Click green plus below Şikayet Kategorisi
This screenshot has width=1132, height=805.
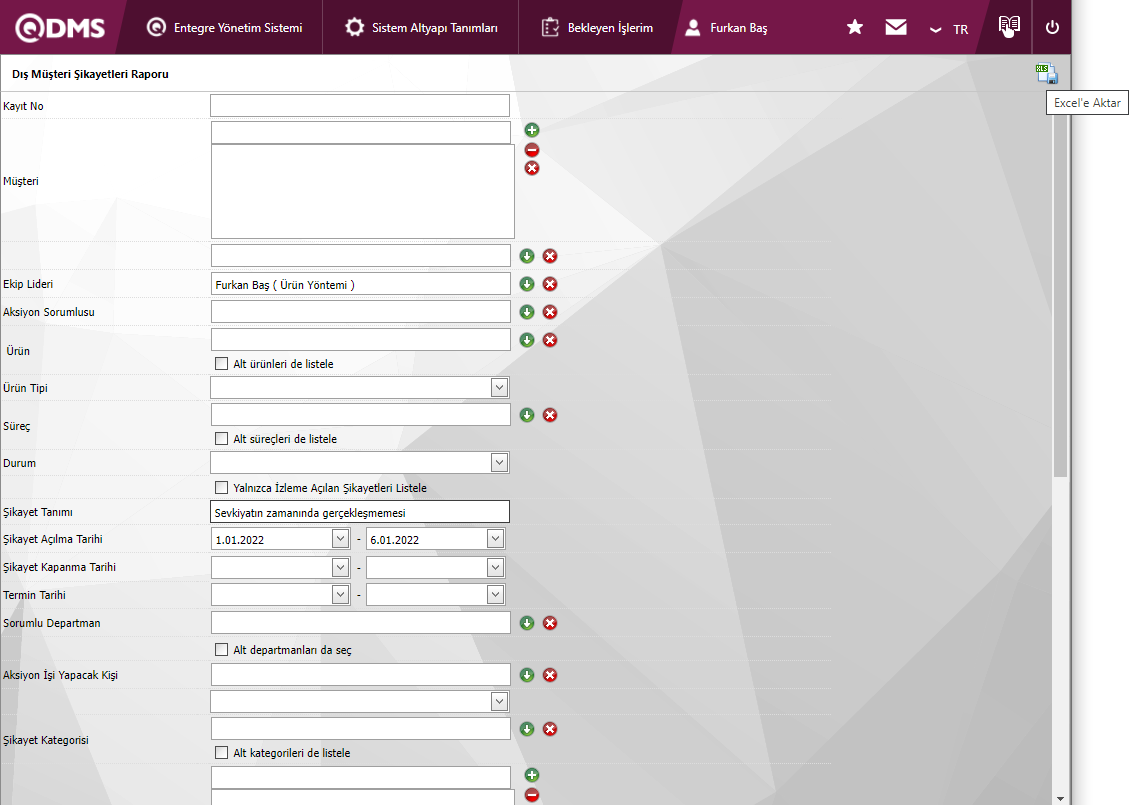(532, 775)
